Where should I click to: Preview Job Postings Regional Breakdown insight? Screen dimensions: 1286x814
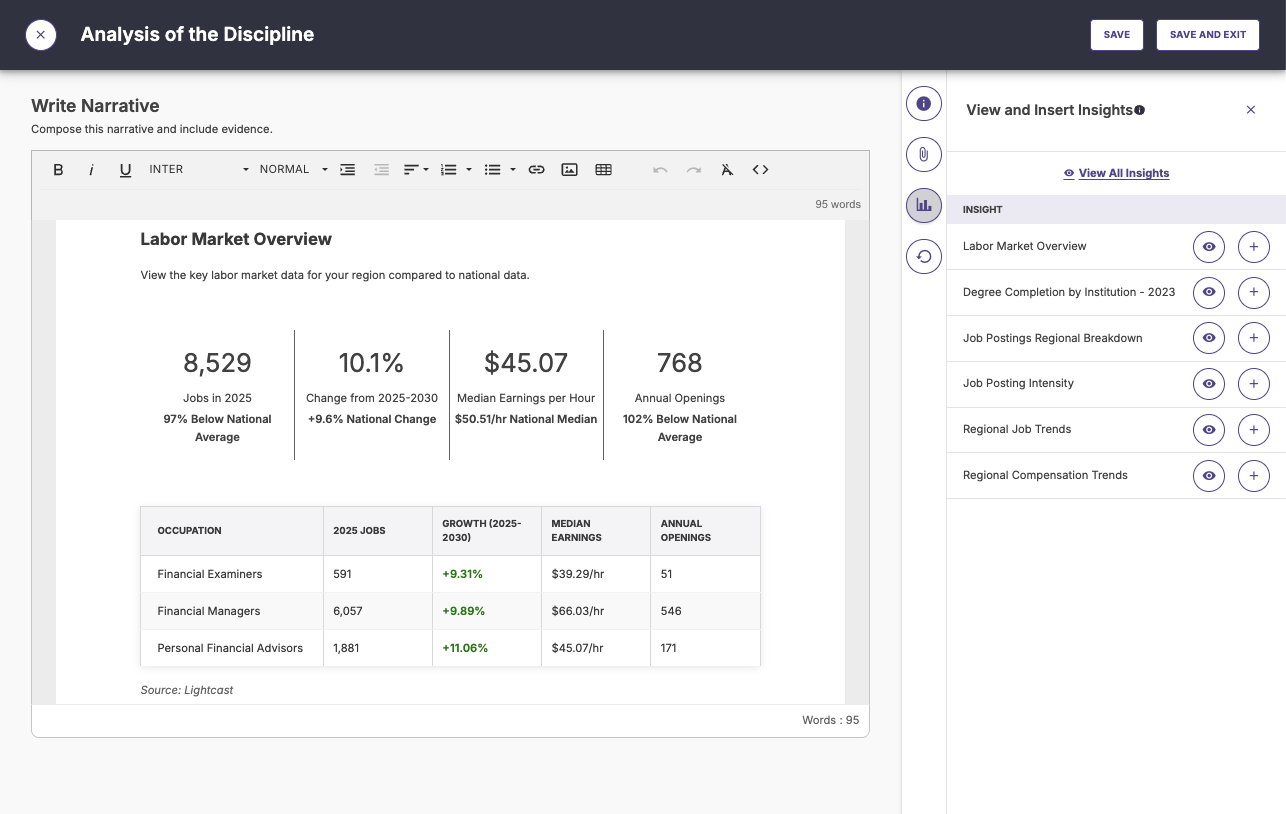point(1209,338)
